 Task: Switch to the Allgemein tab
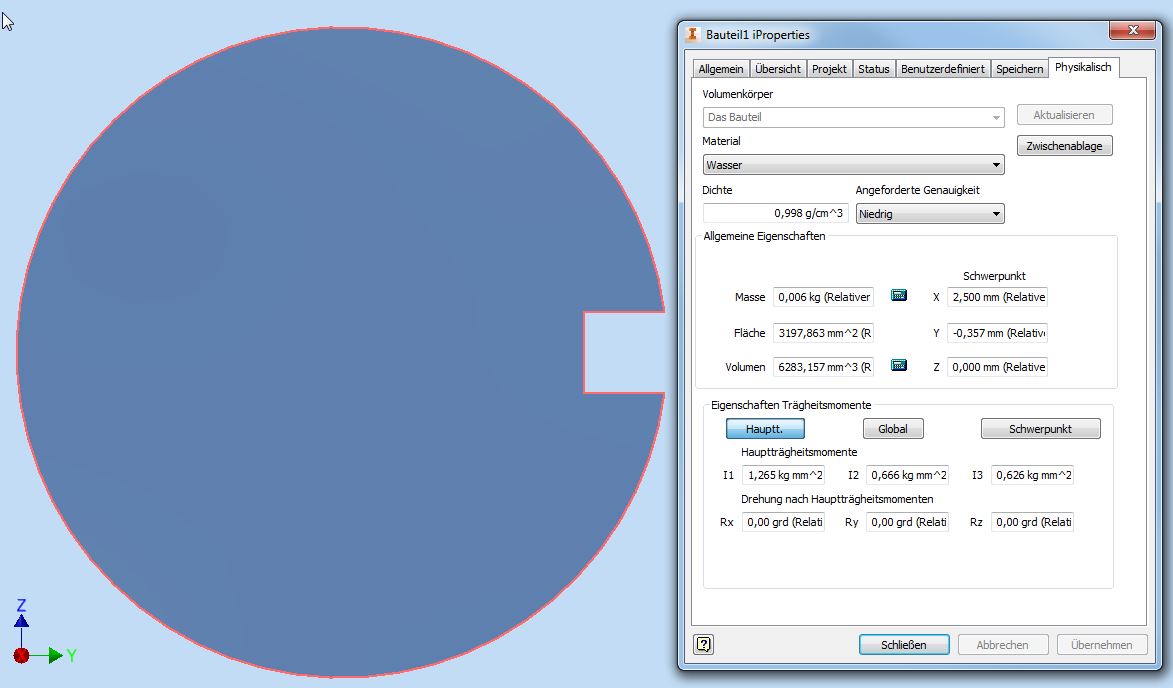click(x=721, y=69)
